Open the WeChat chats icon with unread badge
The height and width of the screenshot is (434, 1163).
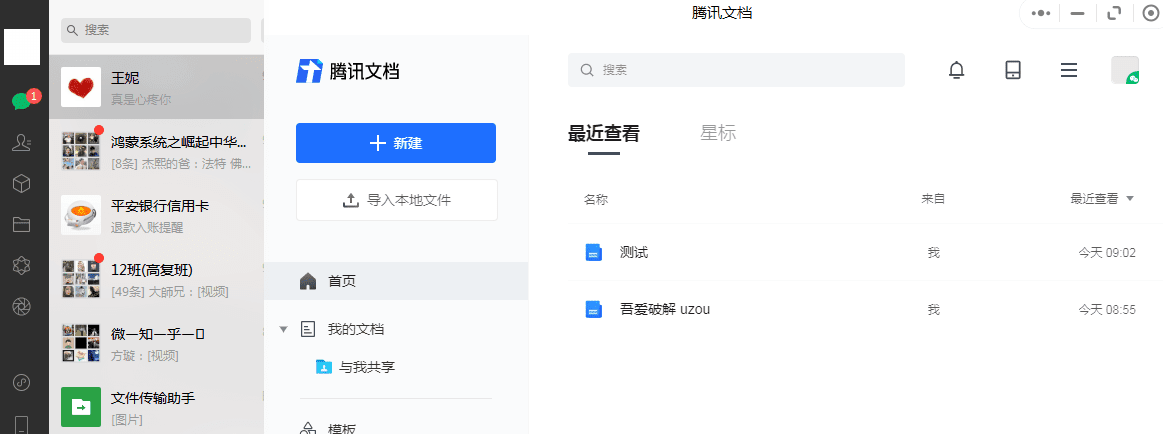point(21,101)
